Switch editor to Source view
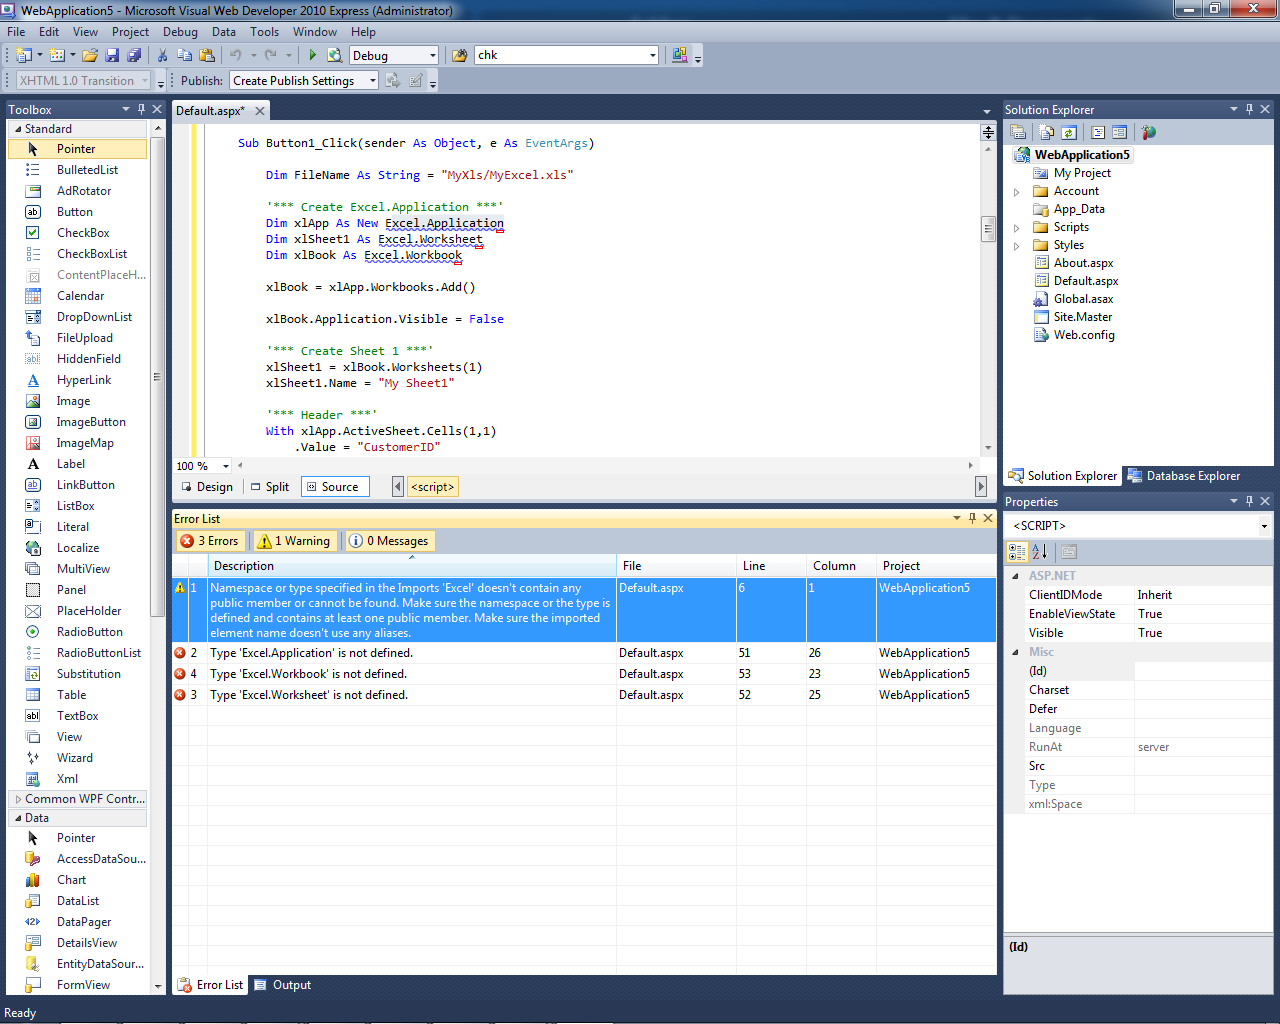This screenshot has width=1280, height=1024. pos(334,487)
